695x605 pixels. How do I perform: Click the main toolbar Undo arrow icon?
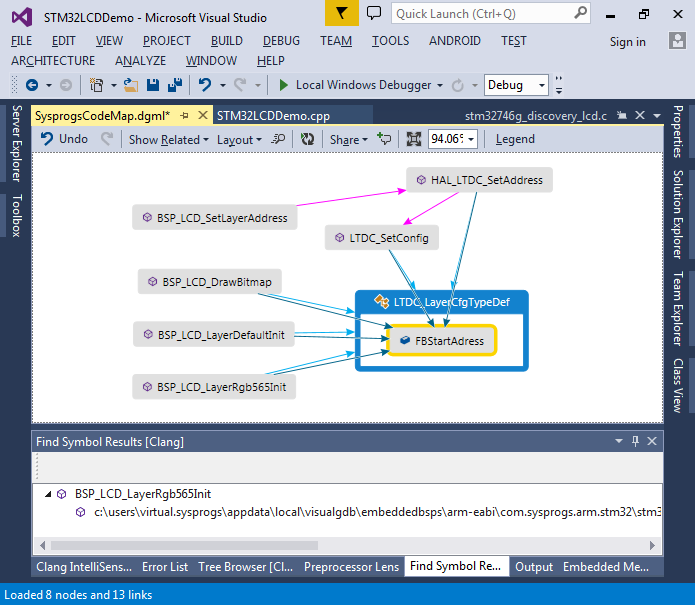coord(204,85)
